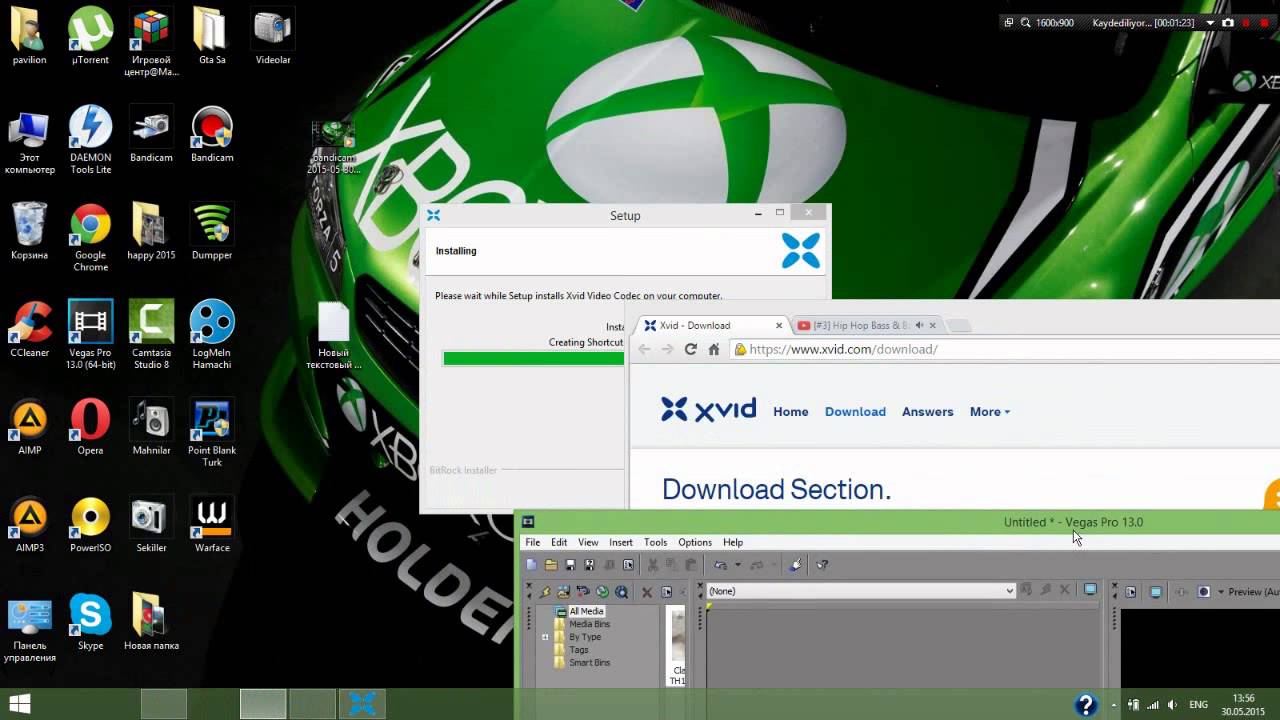The height and width of the screenshot is (720, 1280).
Task: Open the µTorrent desktop icon
Action: [x=90, y=37]
